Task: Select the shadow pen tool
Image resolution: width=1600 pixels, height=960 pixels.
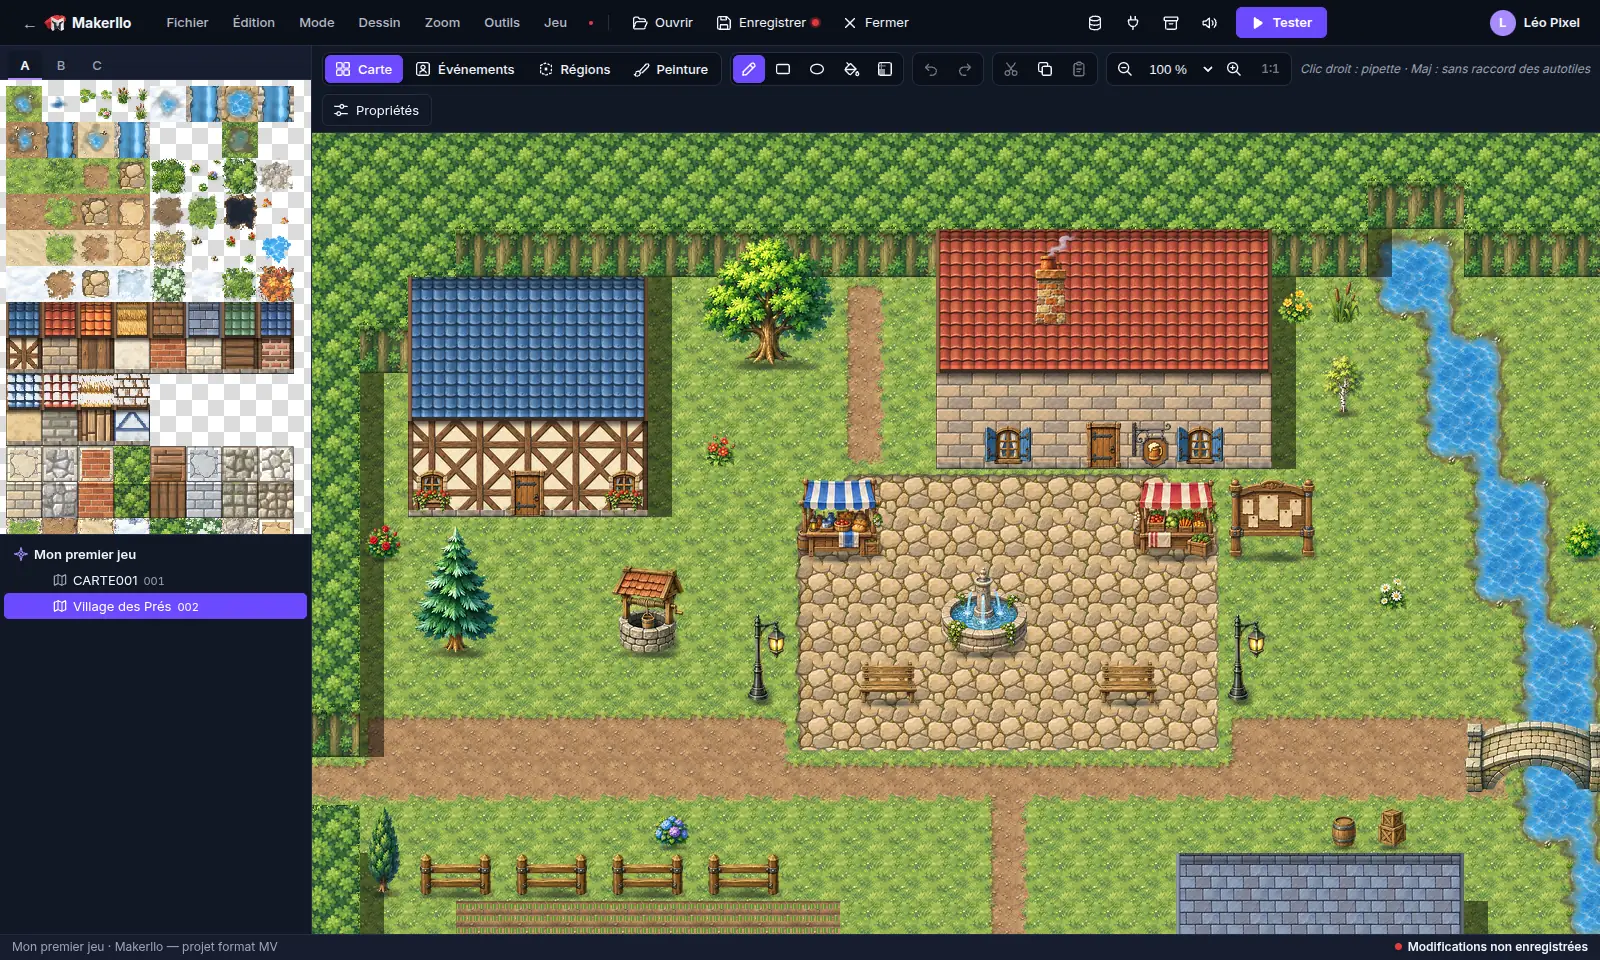Action: (885, 69)
